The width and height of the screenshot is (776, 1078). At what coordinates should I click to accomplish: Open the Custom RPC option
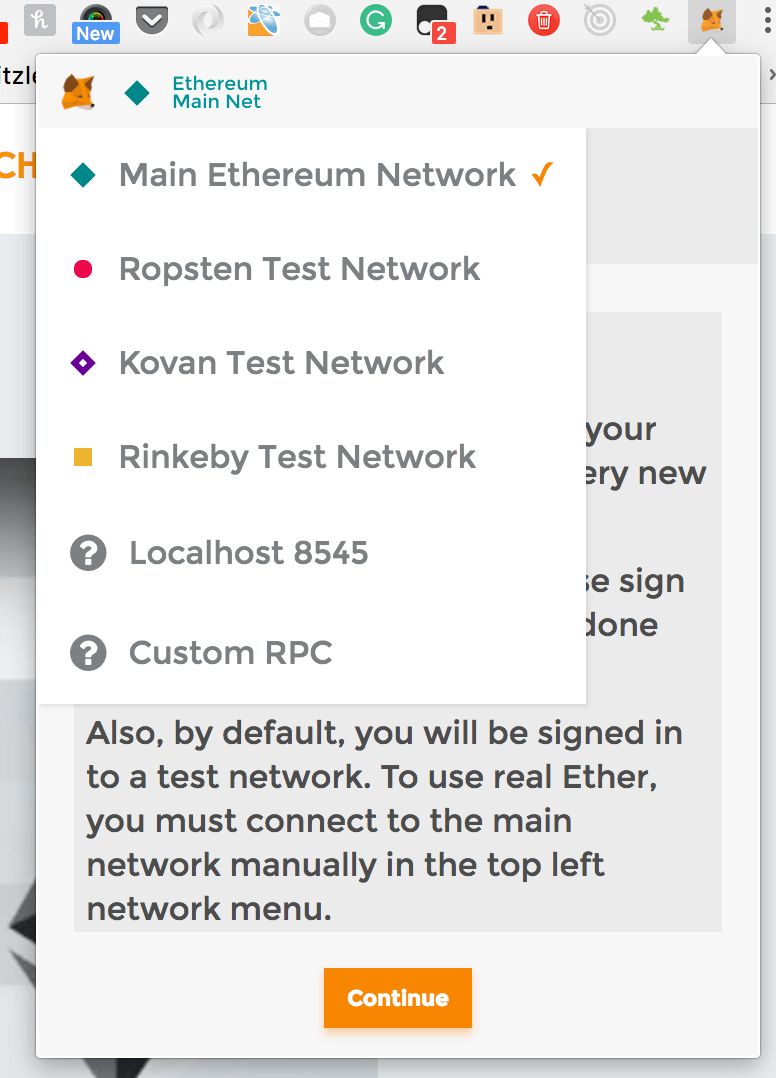click(311, 652)
